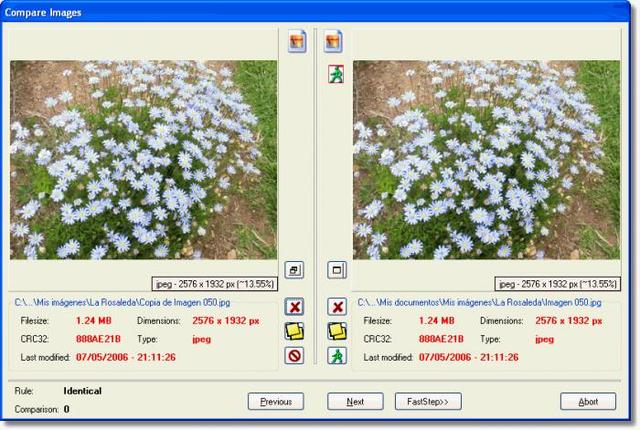Abort the image comparison
Screen dimensions: 640x430
click(x=588, y=401)
